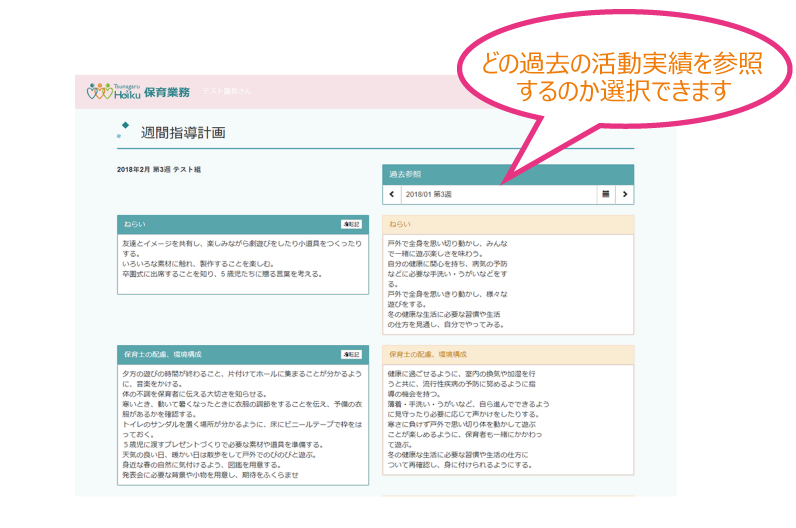Open the calendar picker for past reference
The image size is (796, 528).
(x=605, y=194)
